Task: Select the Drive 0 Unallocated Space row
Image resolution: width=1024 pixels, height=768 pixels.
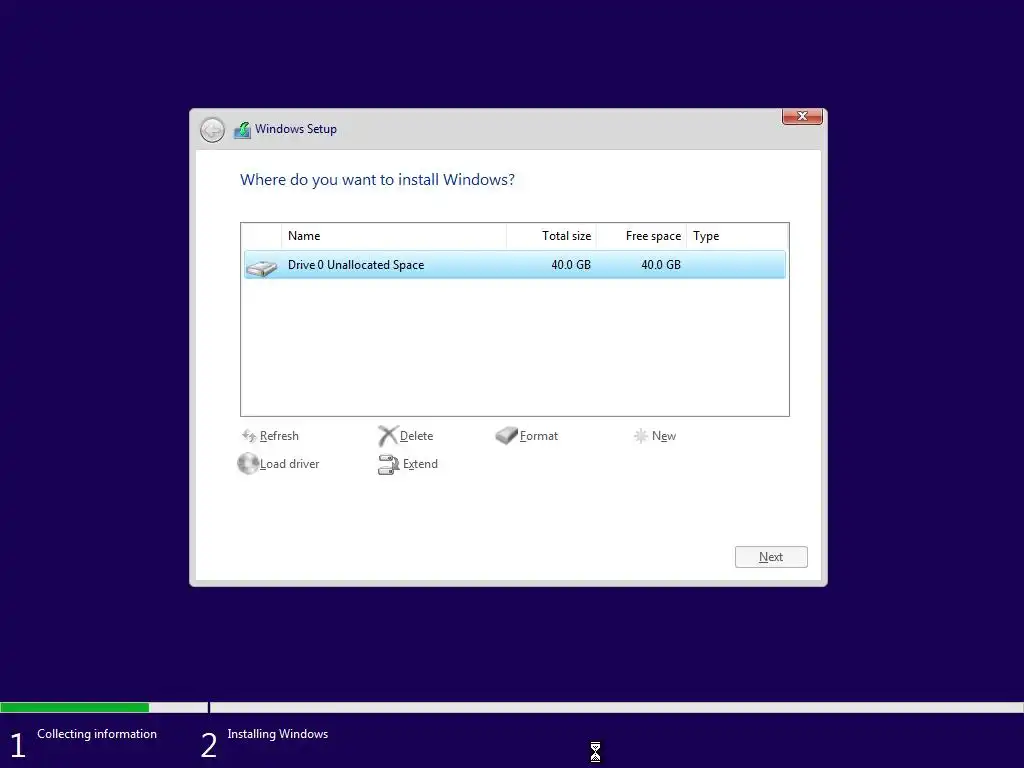Action: point(515,264)
